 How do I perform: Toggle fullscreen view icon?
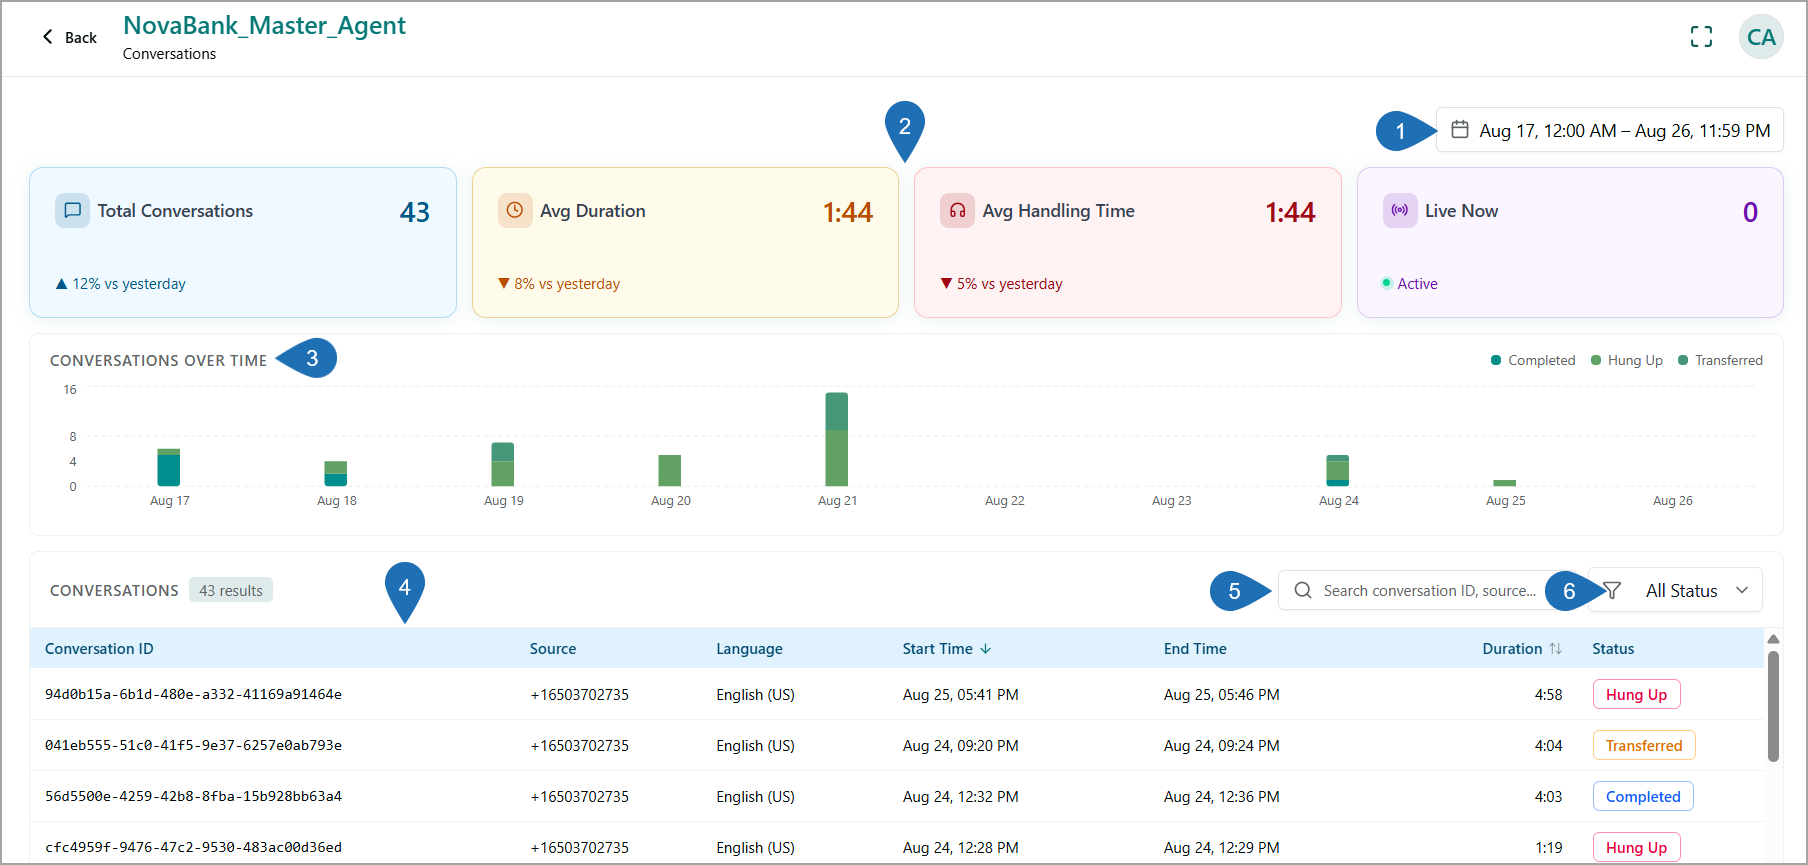pos(1701,37)
